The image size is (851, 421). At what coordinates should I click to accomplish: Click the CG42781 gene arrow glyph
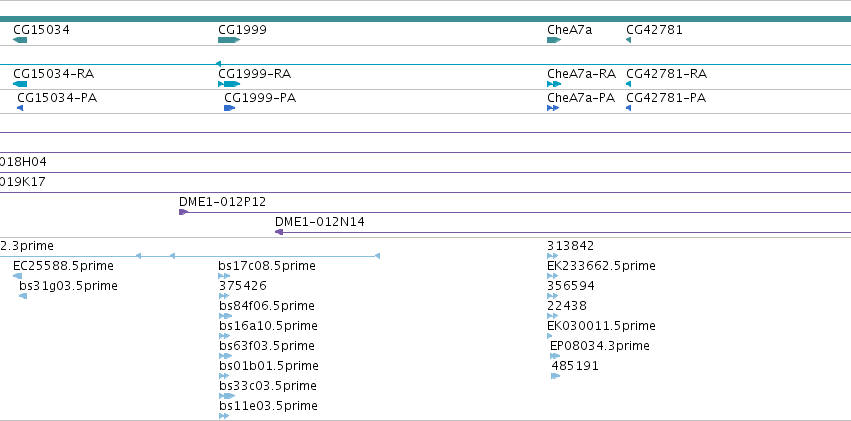coord(628,40)
